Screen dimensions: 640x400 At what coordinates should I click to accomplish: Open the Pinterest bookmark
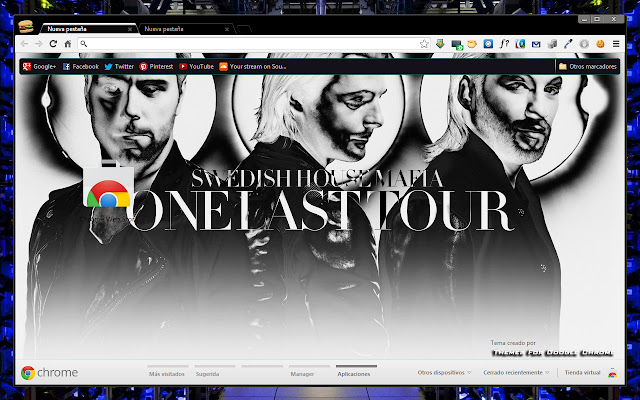coord(156,67)
